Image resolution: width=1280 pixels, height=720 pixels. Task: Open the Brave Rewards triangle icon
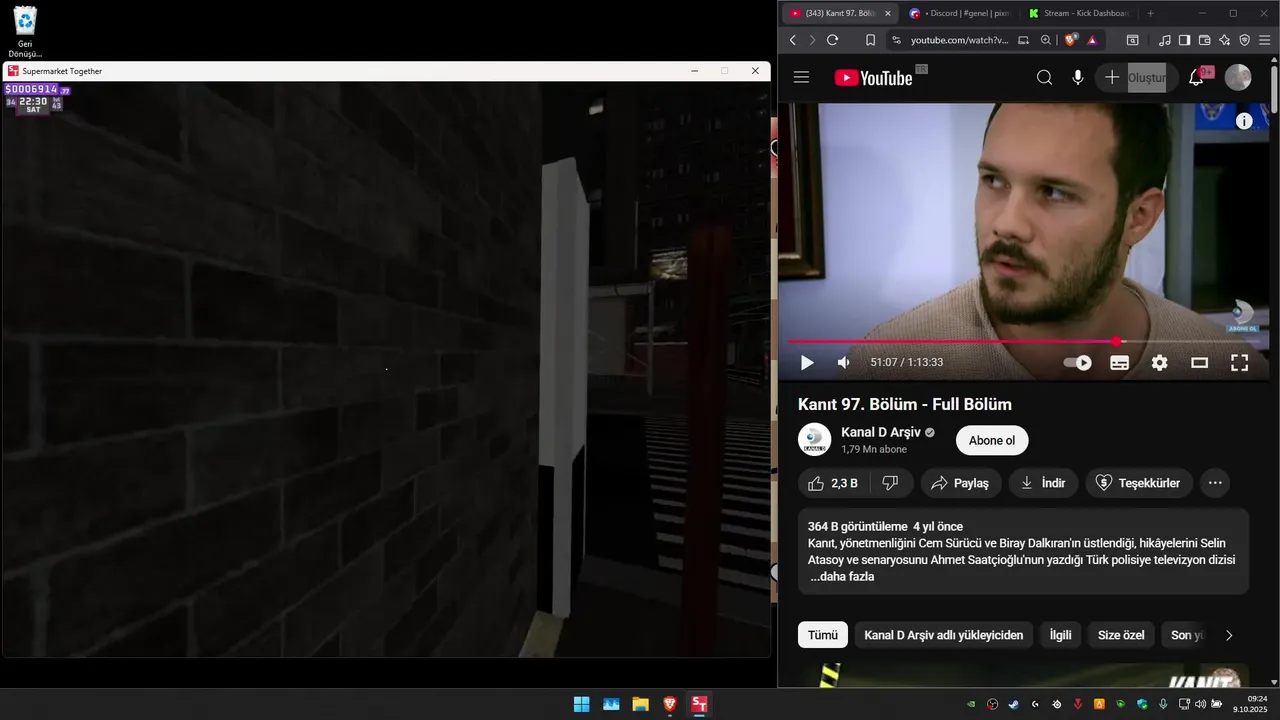click(x=1092, y=40)
